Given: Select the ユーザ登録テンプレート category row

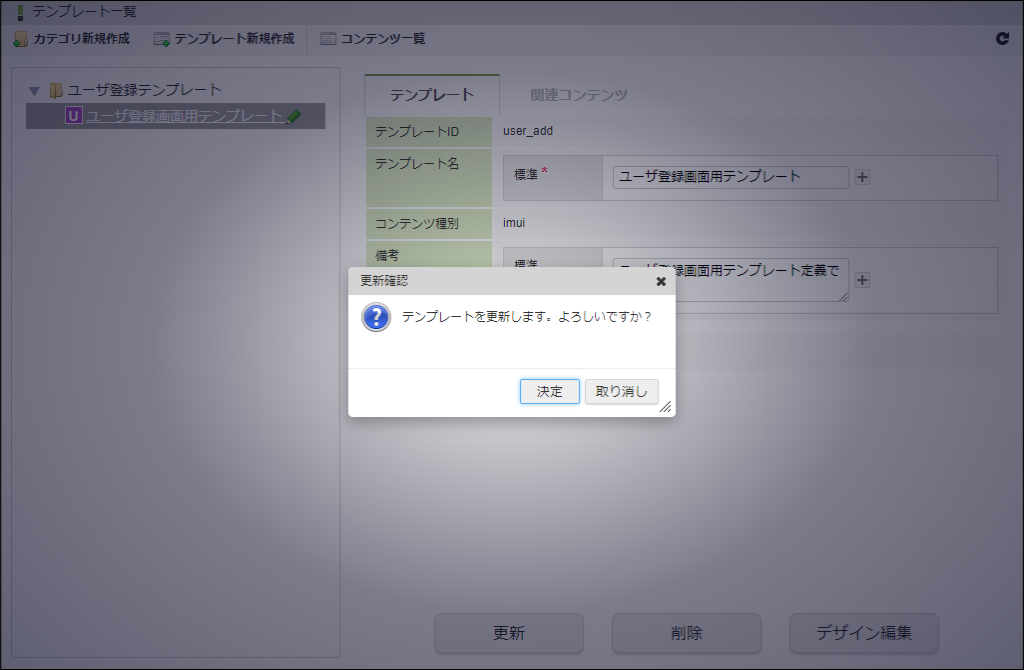Looking at the screenshot, I should 145,89.
